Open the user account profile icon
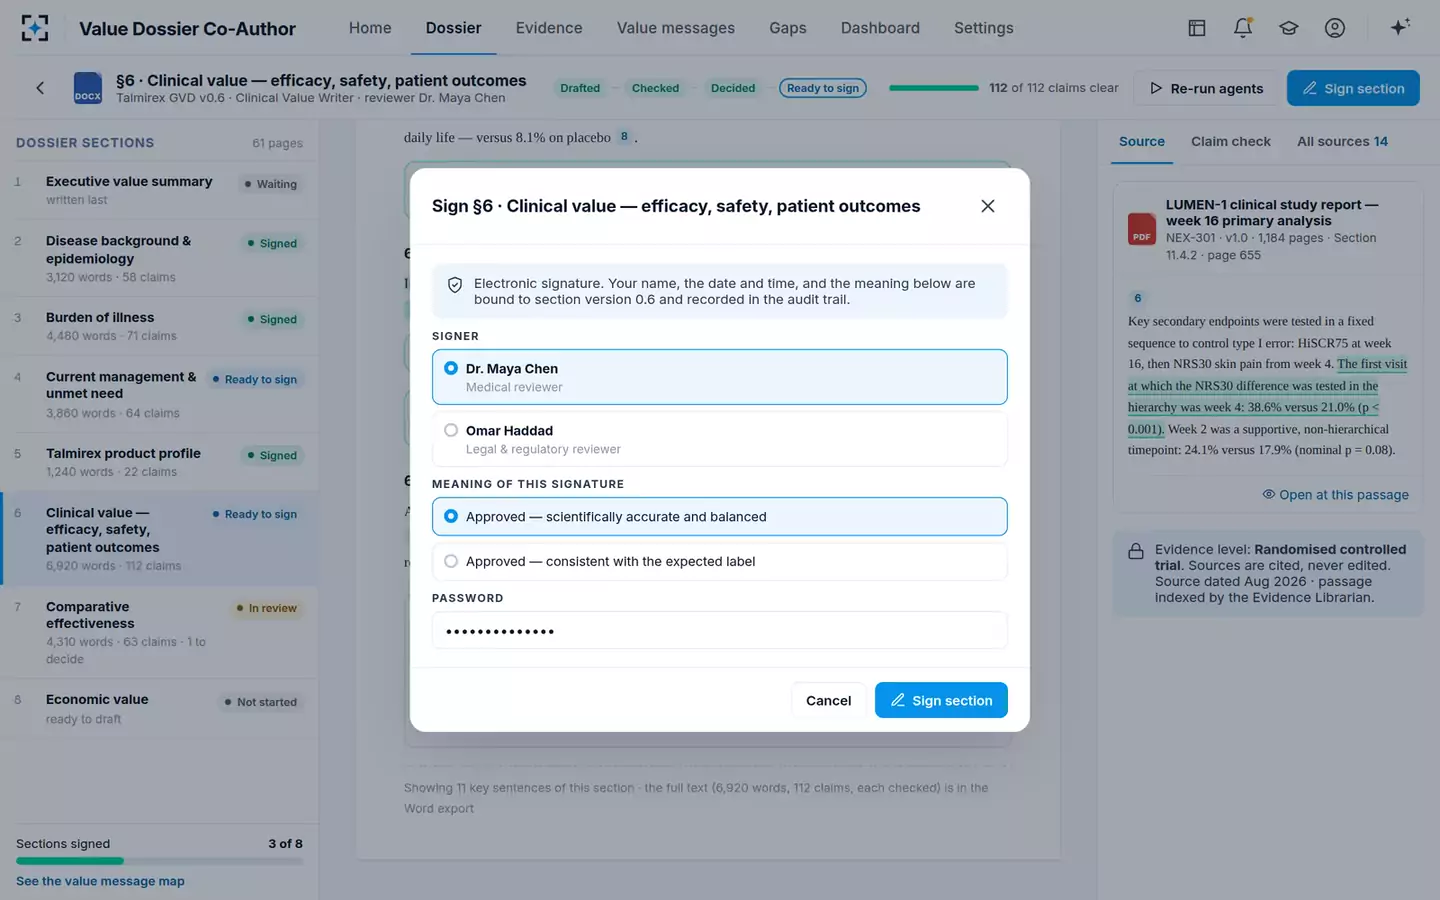The width and height of the screenshot is (1440, 900). pos(1335,28)
